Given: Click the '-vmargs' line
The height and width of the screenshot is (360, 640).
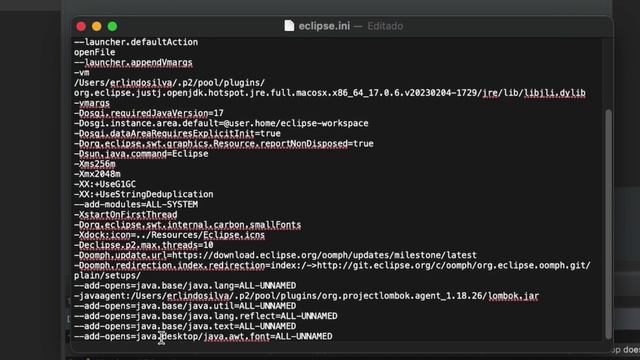Looking at the screenshot, I should [x=92, y=103].
